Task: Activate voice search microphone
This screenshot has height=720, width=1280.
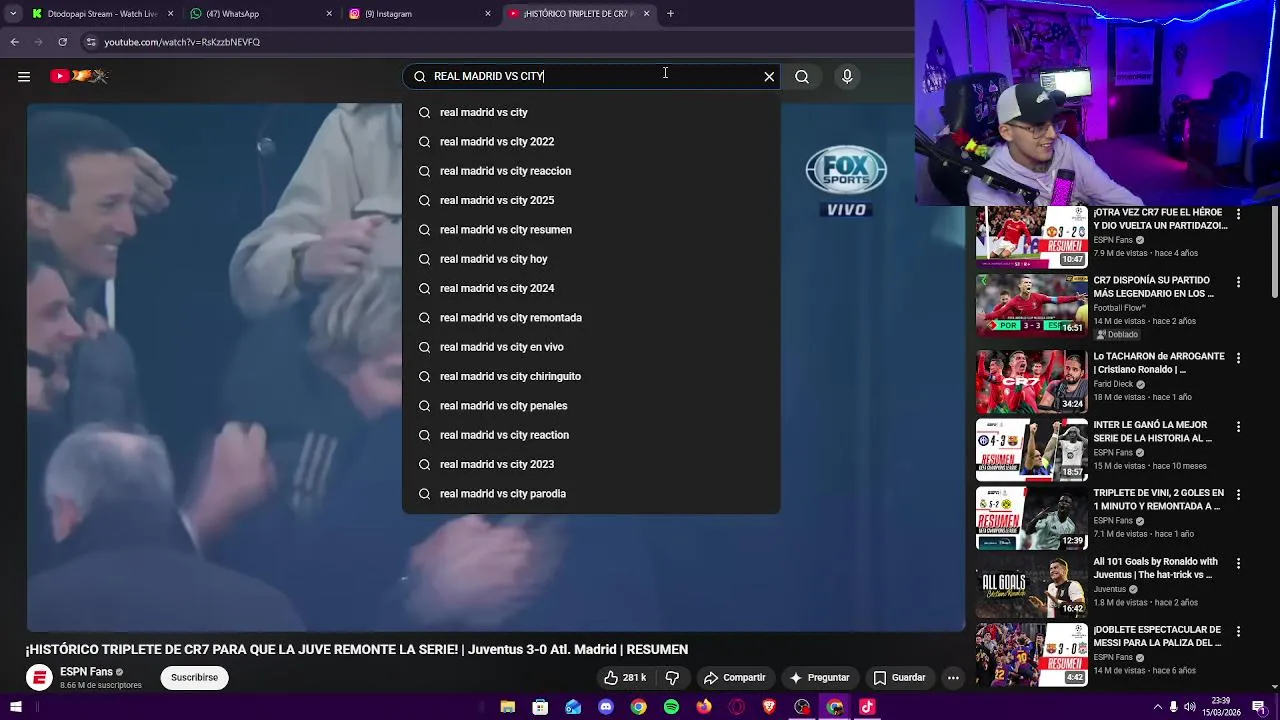Action: [x=847, y=76]
